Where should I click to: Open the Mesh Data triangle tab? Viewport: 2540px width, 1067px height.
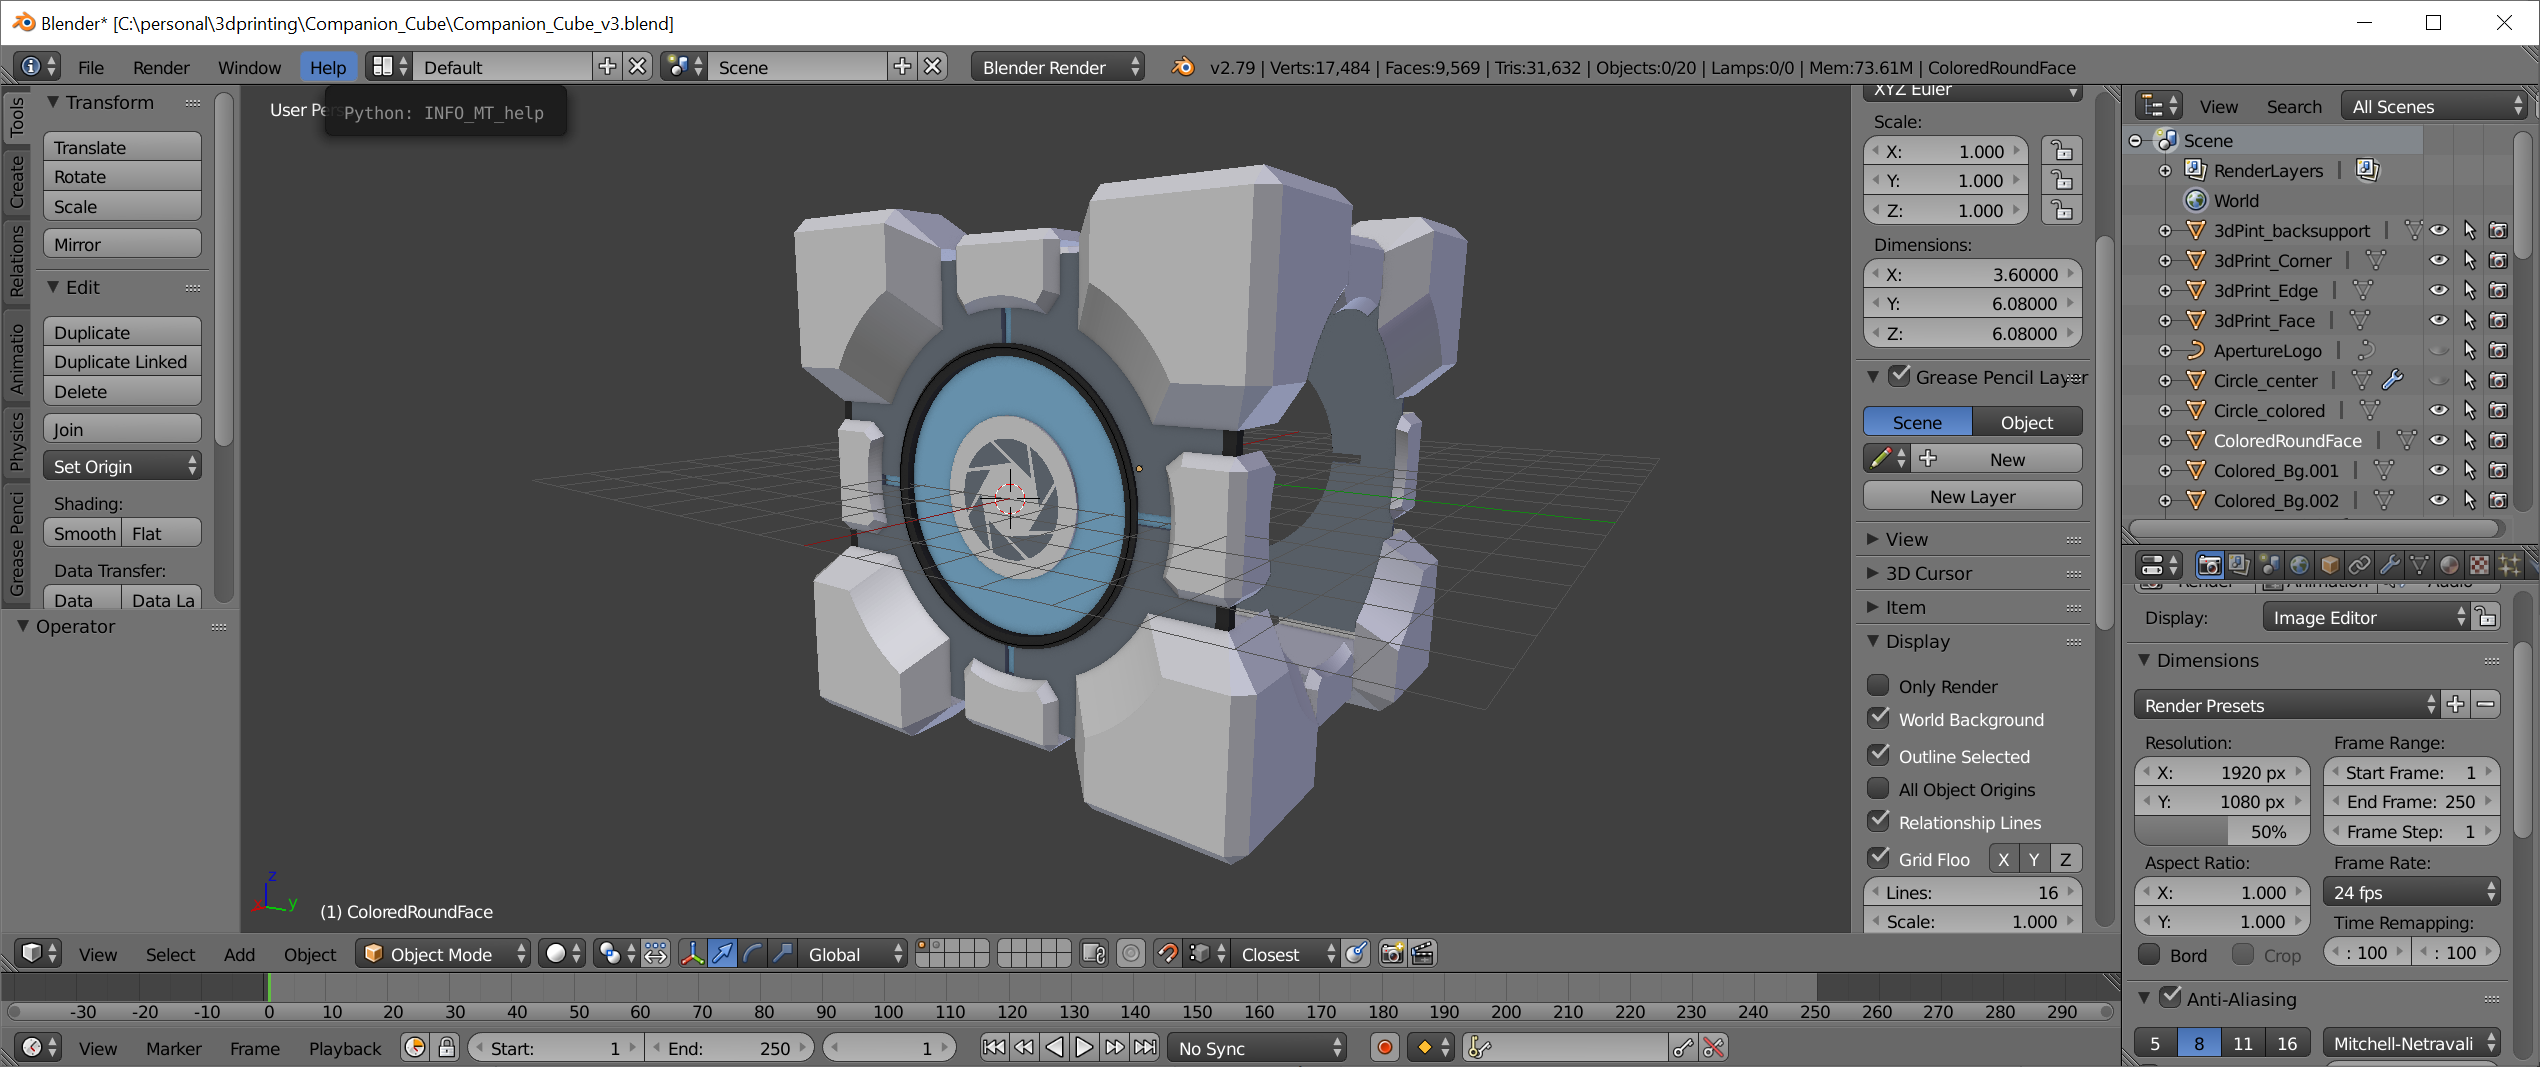pos(2419,565)
